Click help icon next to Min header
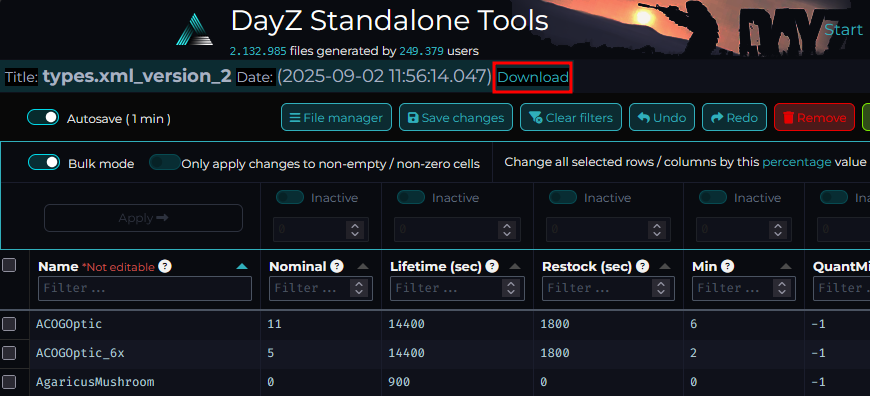Screen dimensions: 870x396 (728, 266)
